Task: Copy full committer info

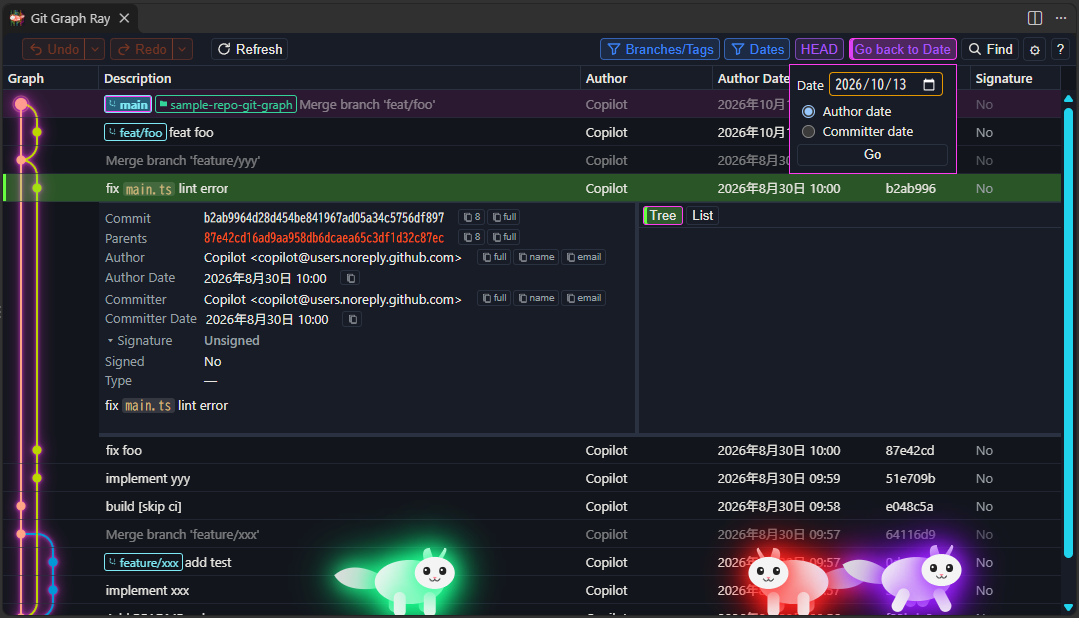Action: [494, 298]
